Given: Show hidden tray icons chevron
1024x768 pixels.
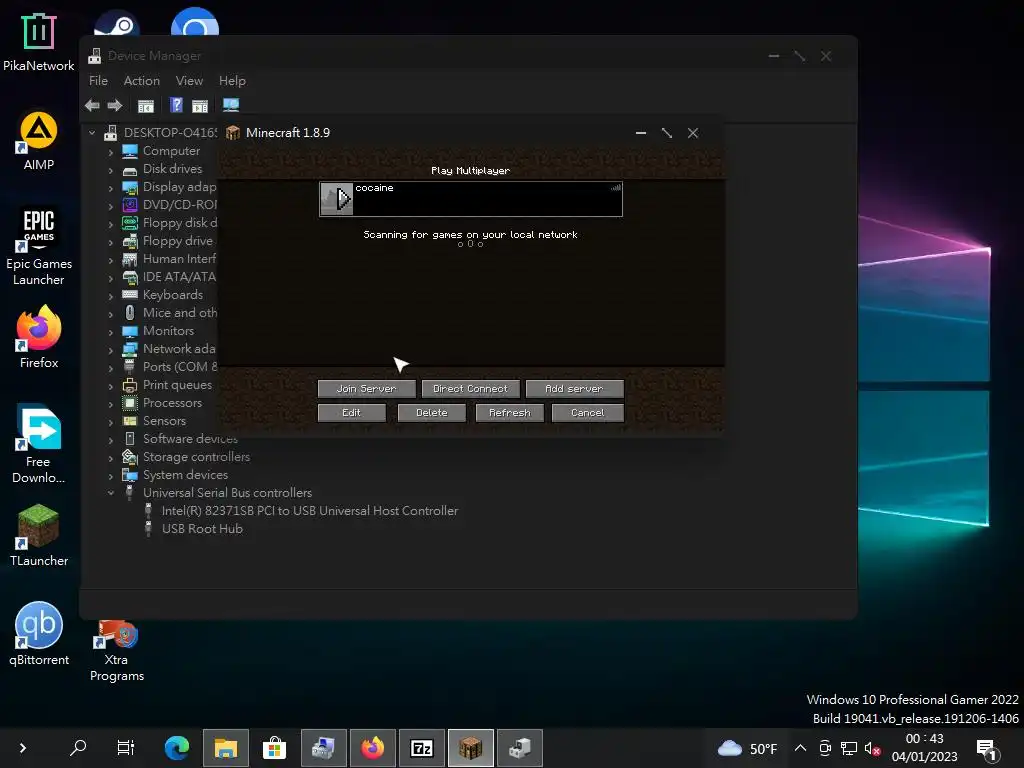Looking at the screenshot, I should click(800, 748).
